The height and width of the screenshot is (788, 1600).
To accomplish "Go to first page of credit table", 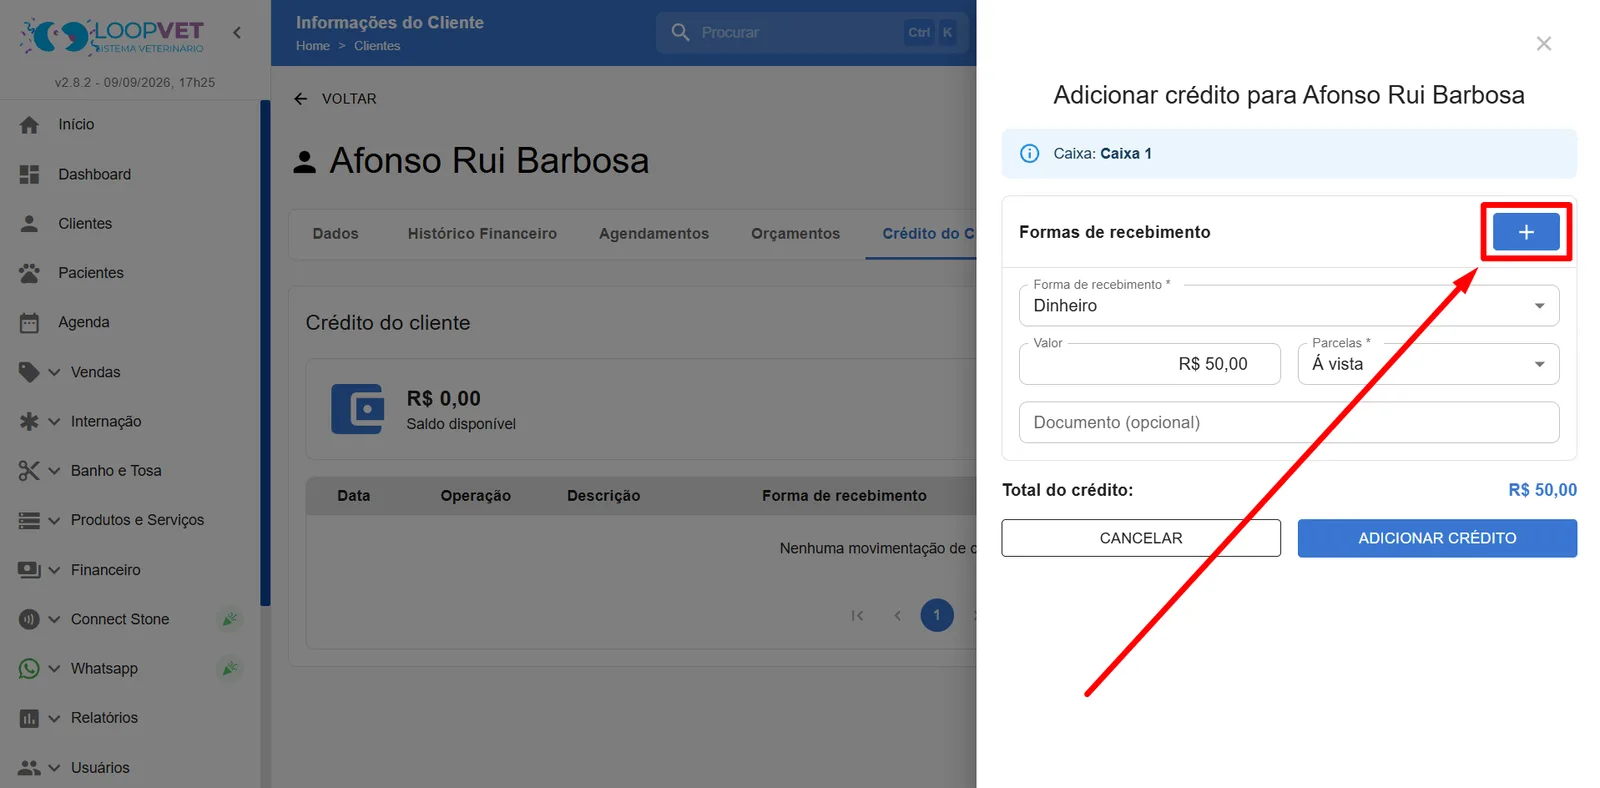I will click(857, 616).
